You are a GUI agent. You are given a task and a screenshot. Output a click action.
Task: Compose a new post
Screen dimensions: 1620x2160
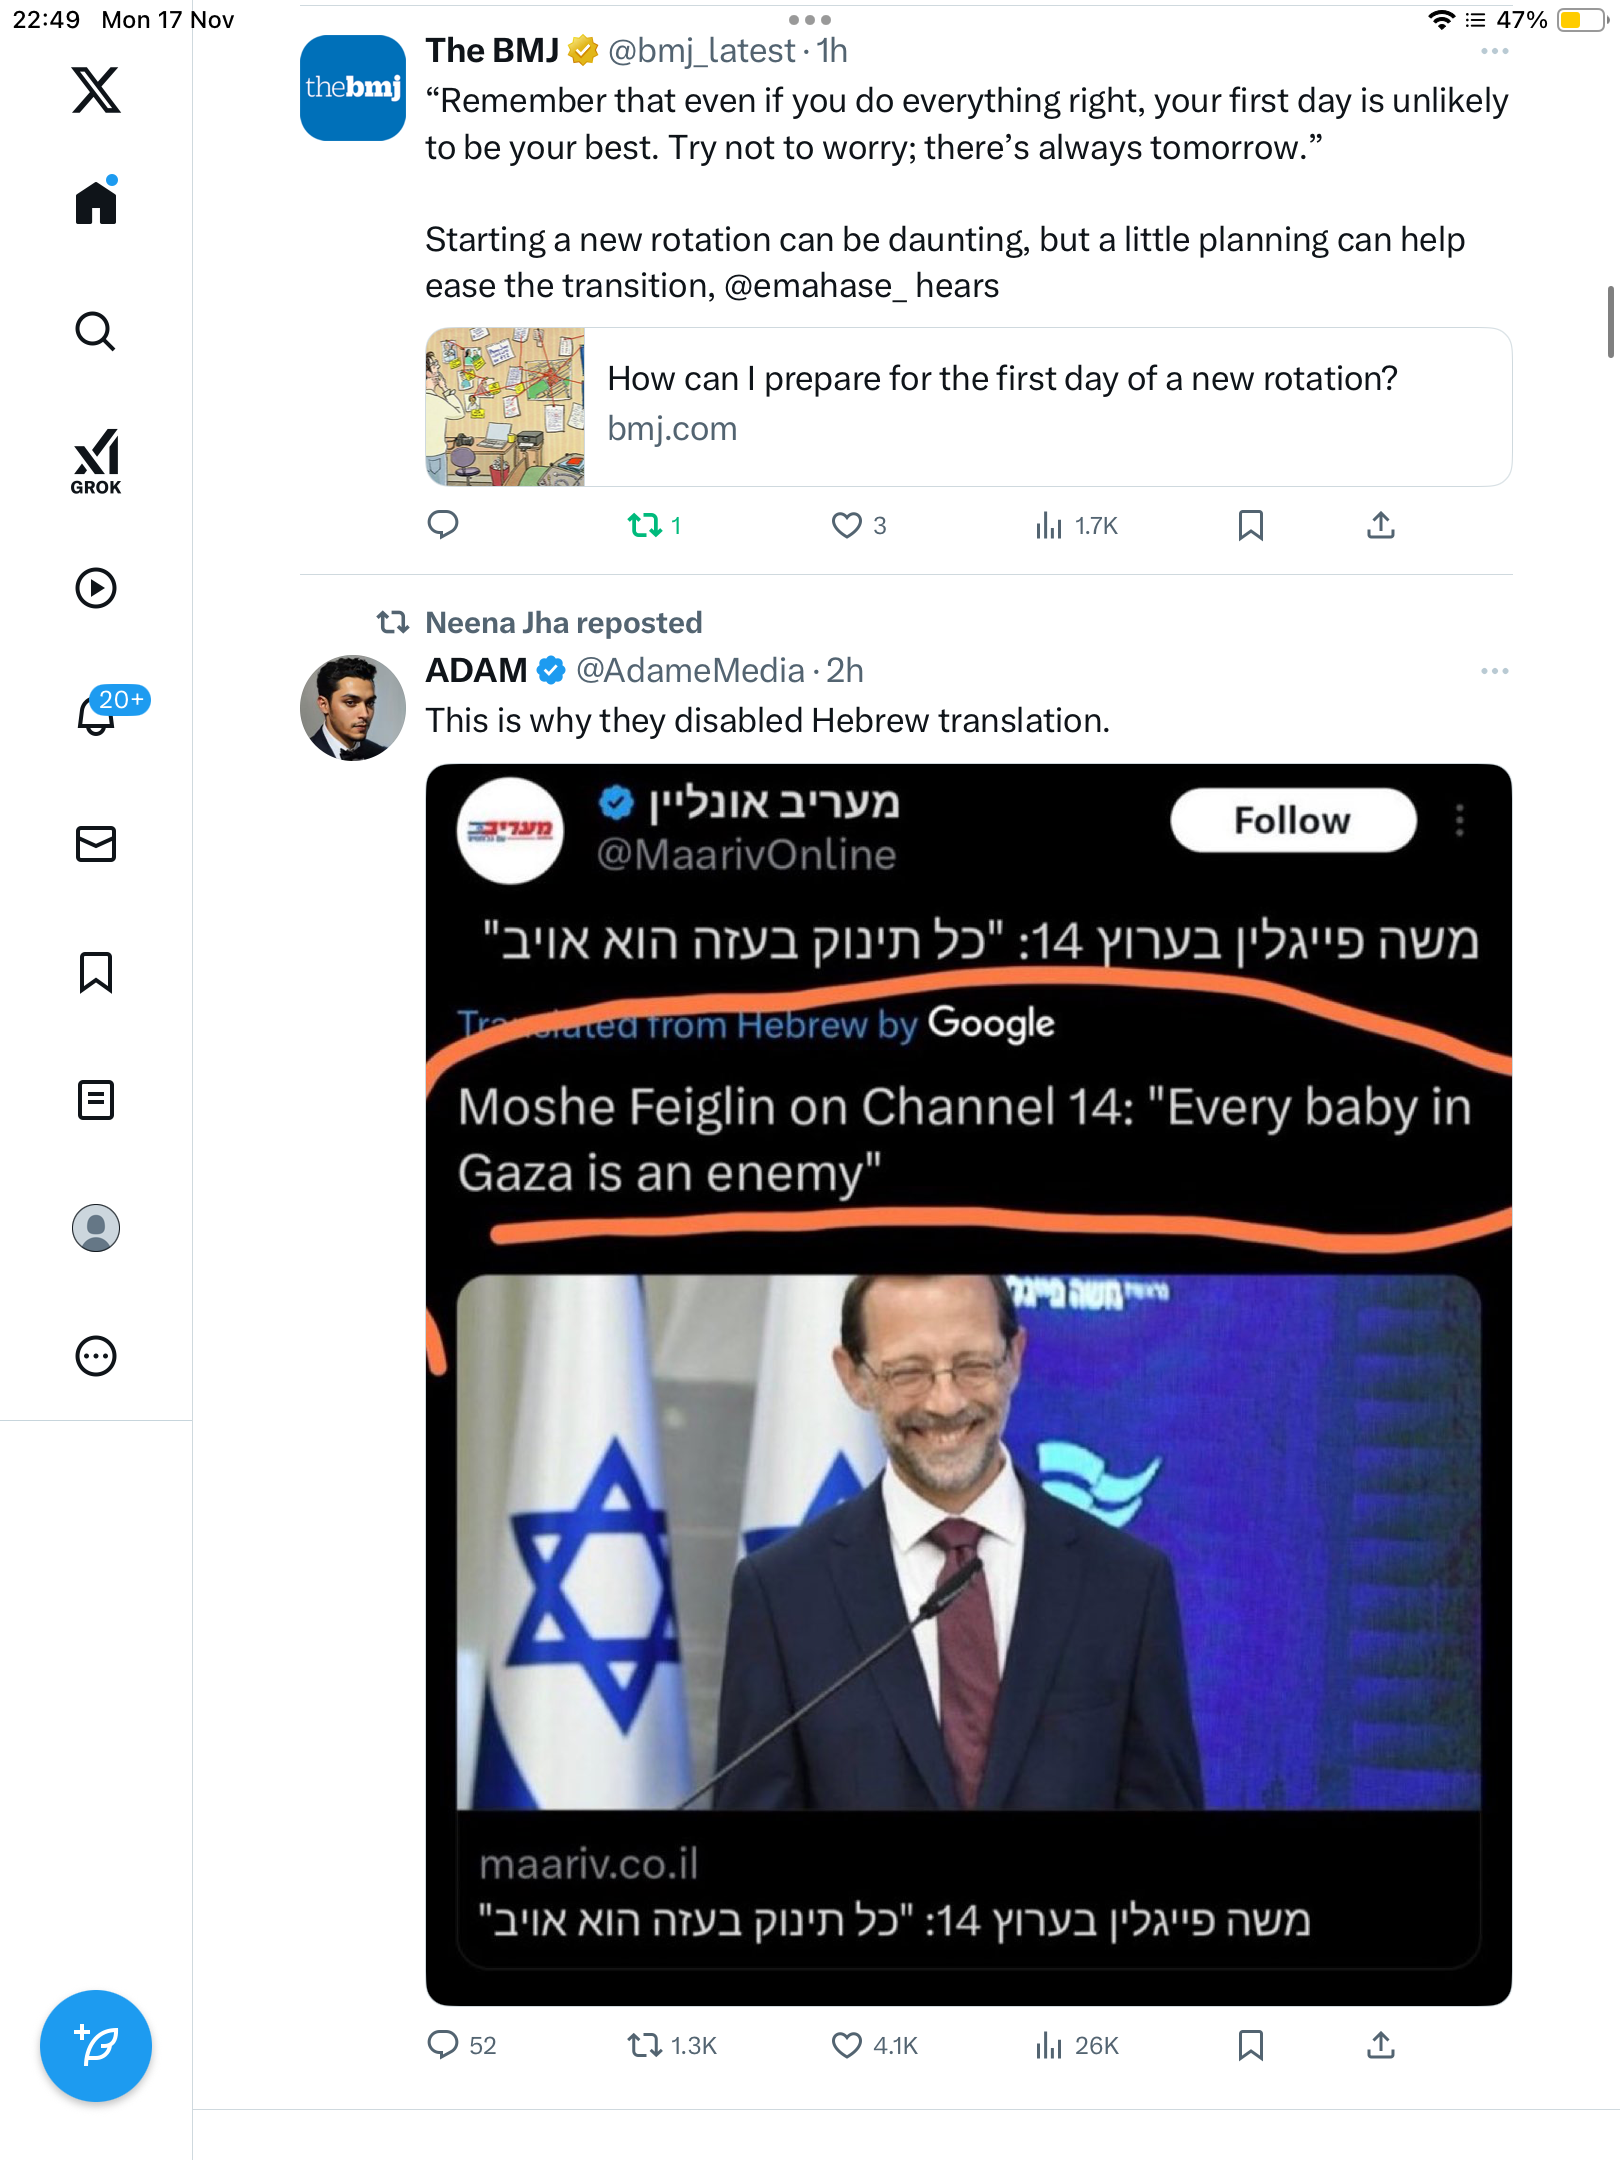[x=96, y=2046]
